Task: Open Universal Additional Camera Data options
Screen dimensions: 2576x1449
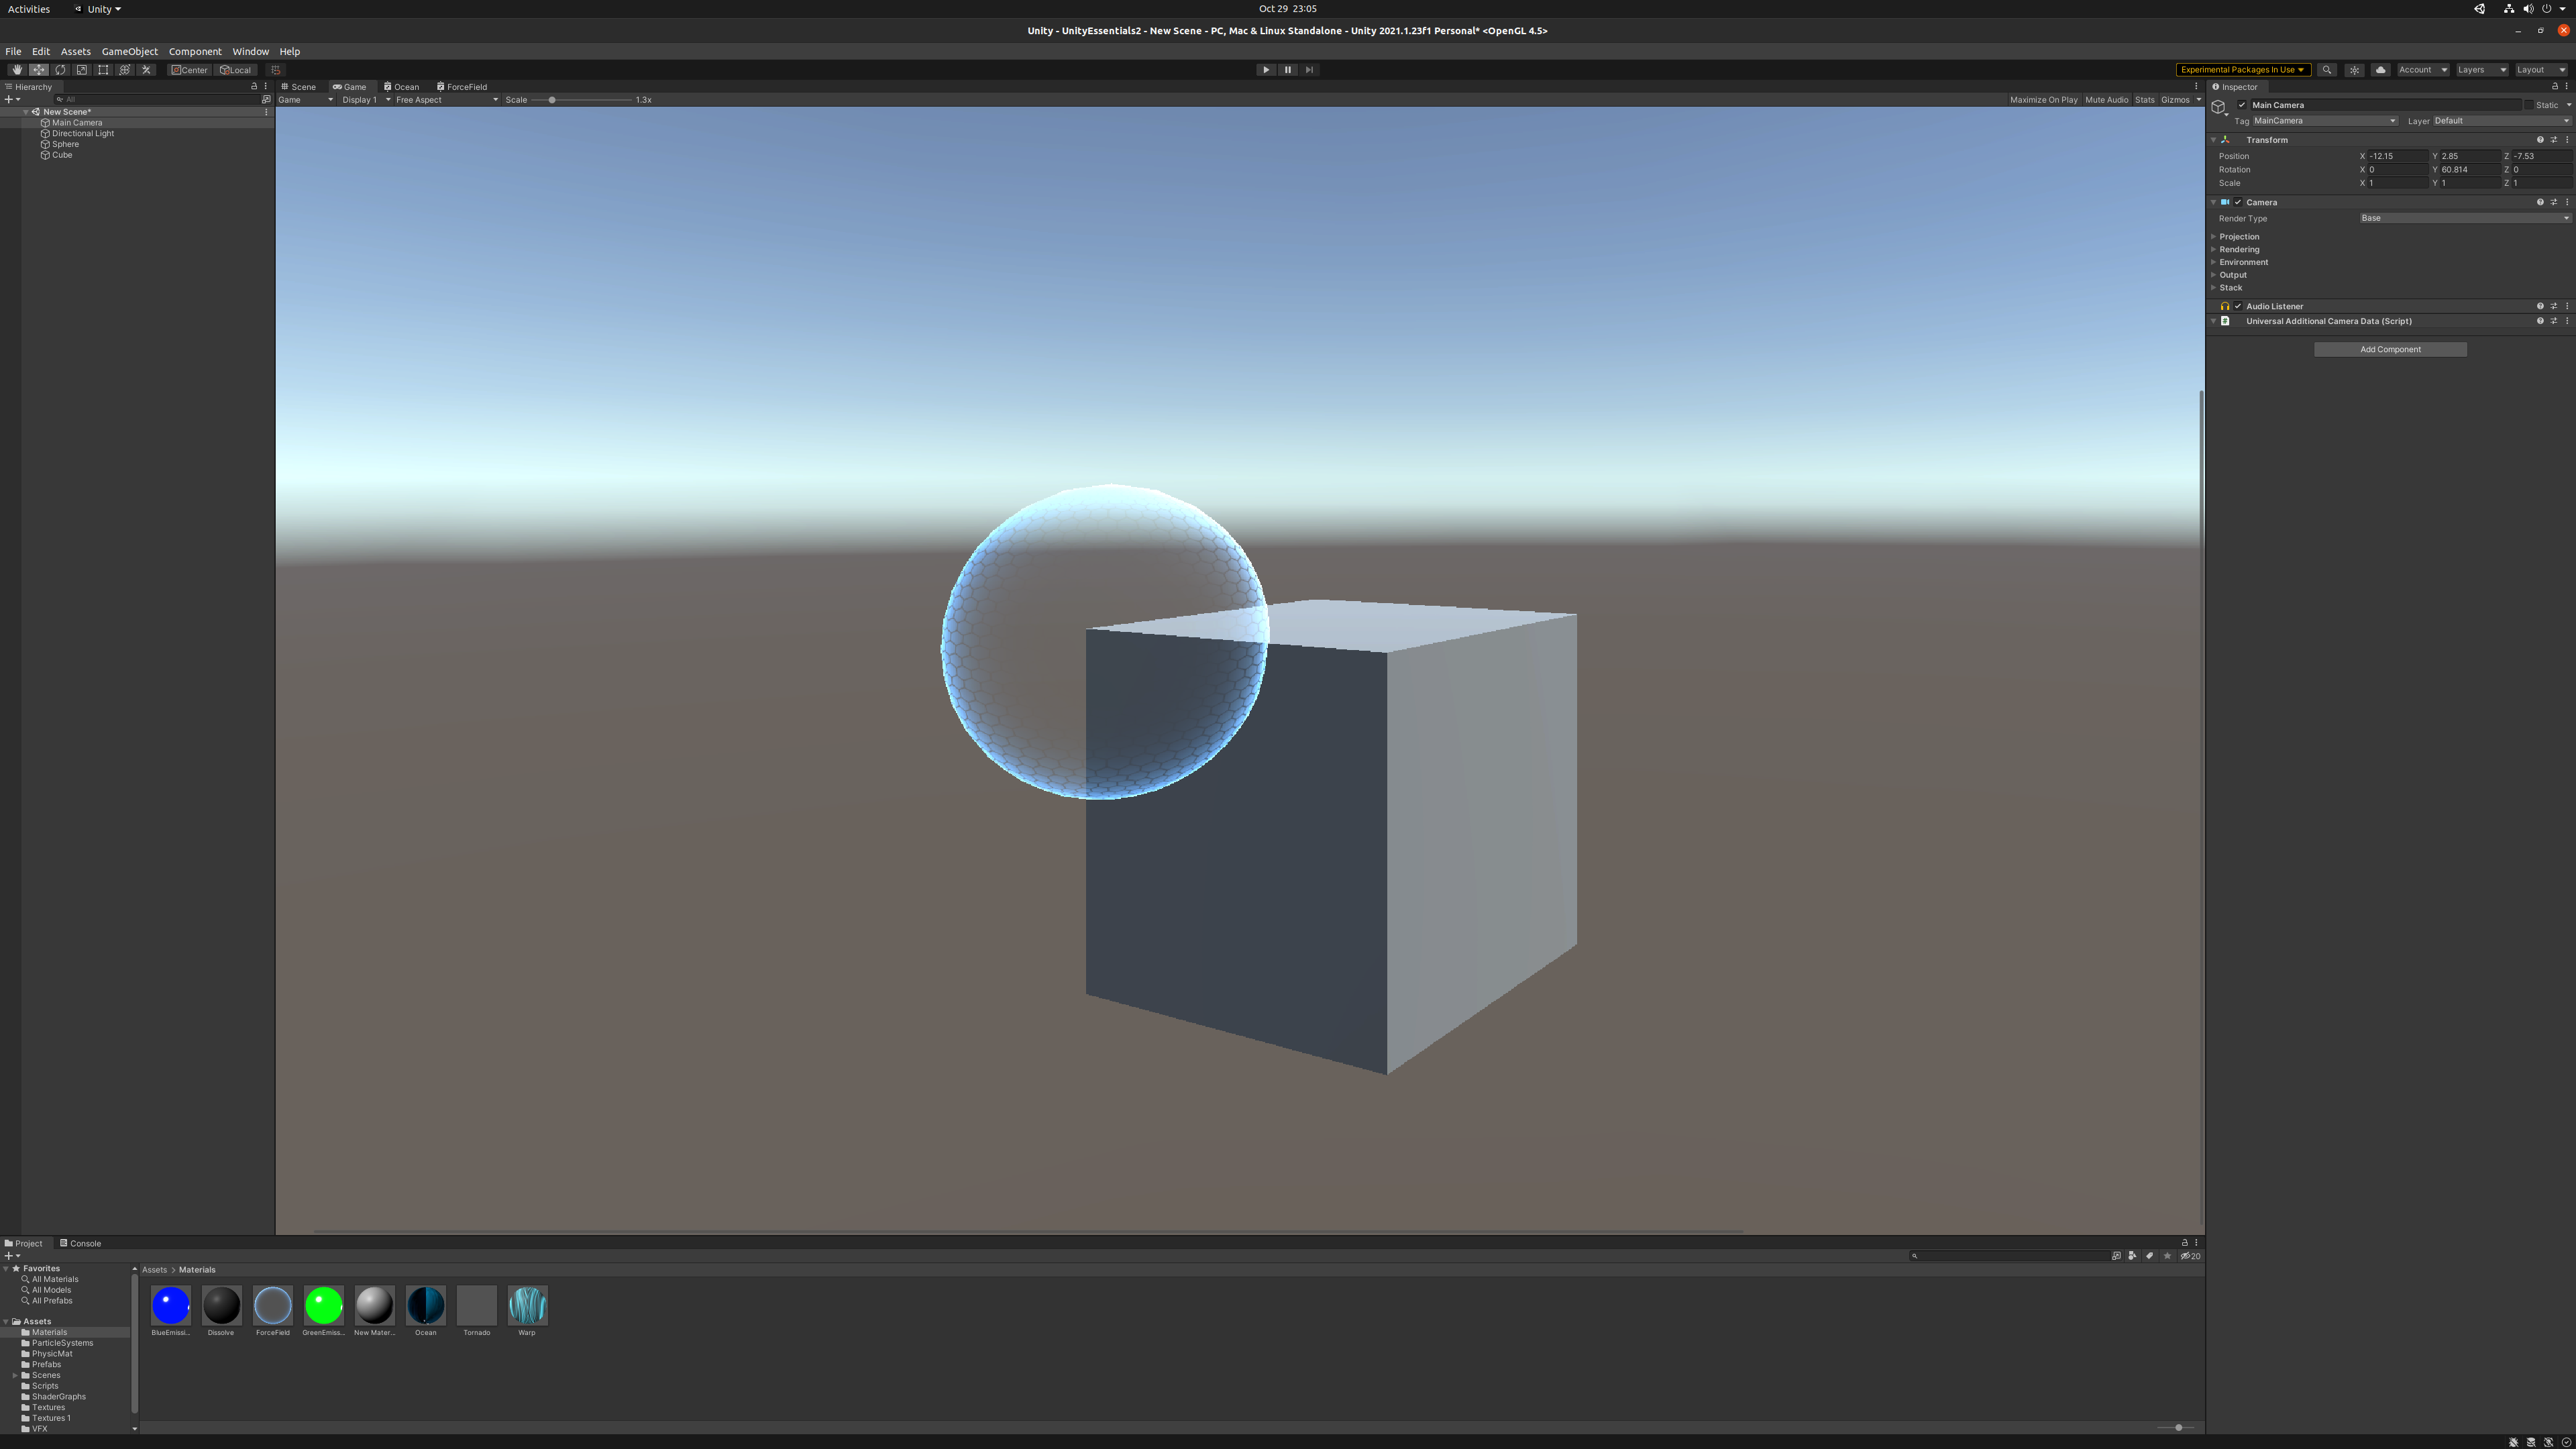Action: pyautogui.click(x=2567, y=321)
